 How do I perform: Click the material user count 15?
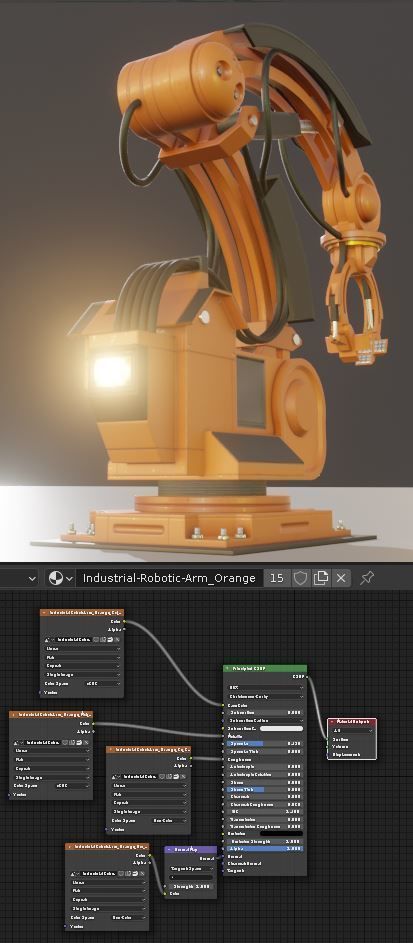tap(277, 578)
